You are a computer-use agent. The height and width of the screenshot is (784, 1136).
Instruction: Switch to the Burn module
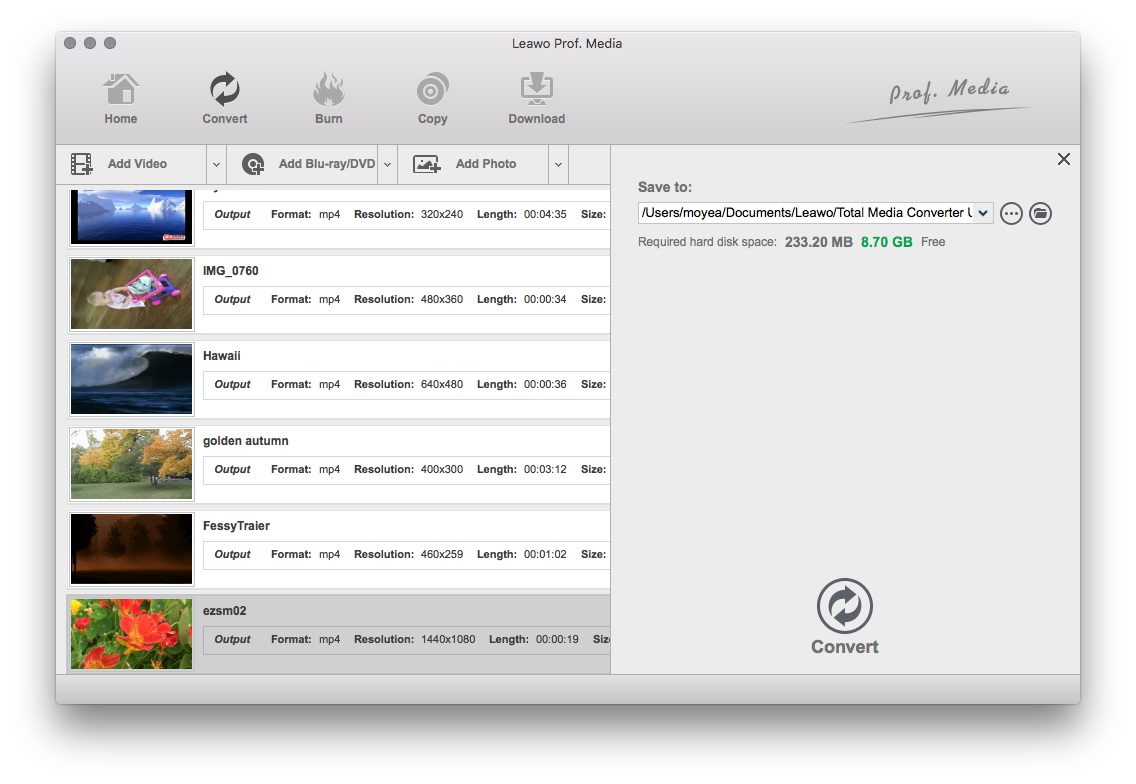click(x=328, y=99)
